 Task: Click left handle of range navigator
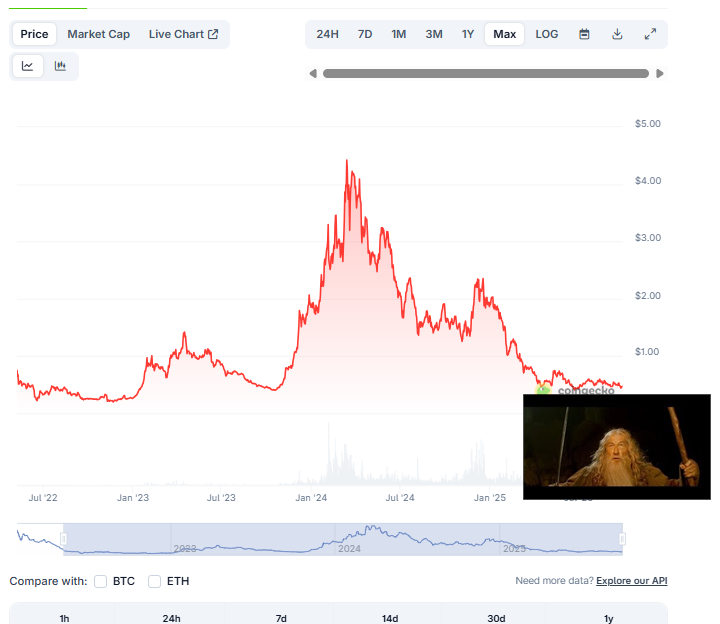click(63, 539)
